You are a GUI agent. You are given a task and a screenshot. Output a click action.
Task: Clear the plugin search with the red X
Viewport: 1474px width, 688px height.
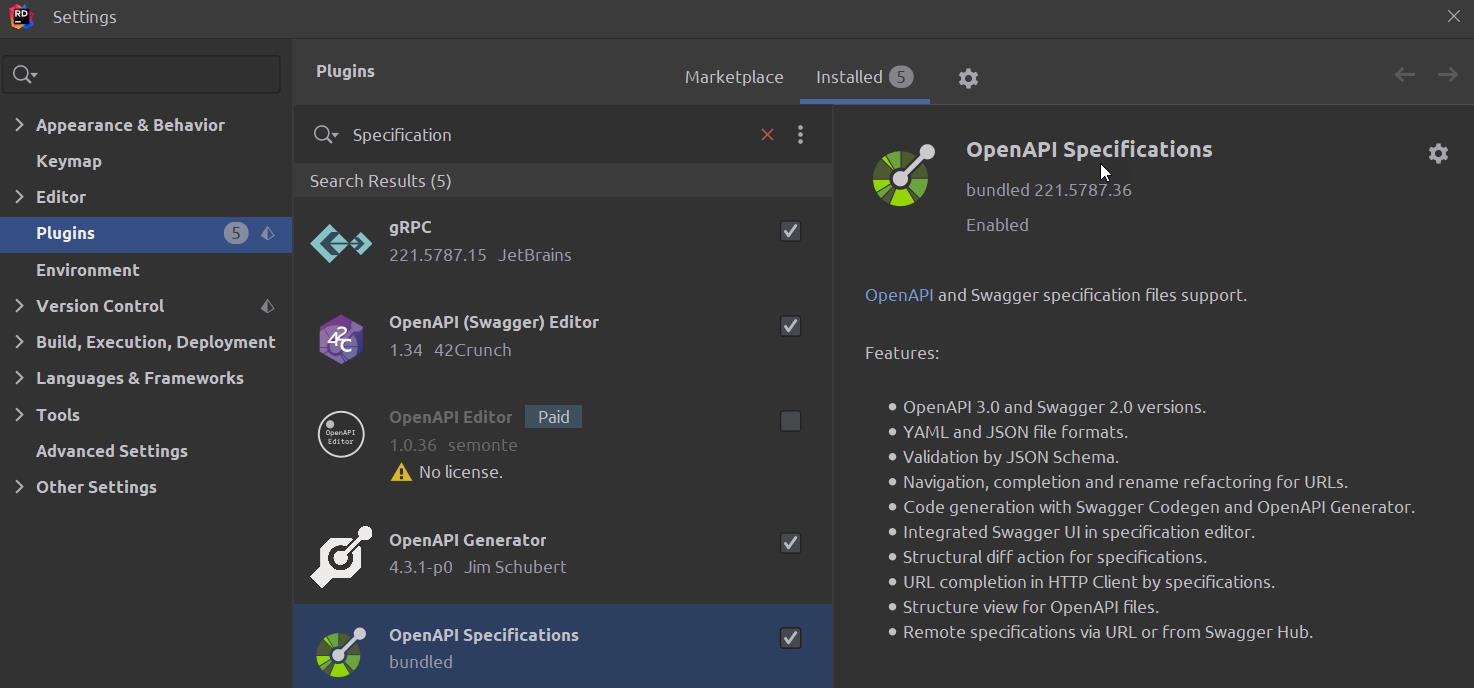coord(767,135)
